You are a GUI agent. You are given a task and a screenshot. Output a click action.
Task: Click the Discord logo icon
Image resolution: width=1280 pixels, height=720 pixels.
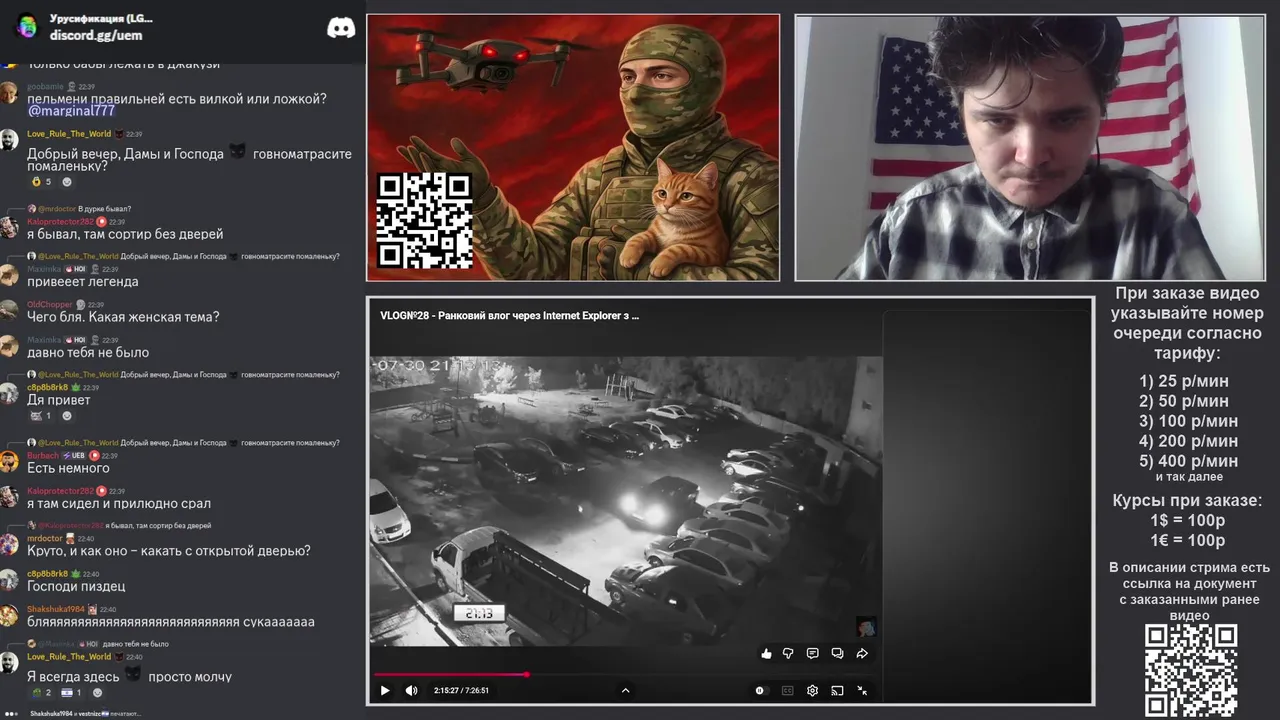[341, 28]
